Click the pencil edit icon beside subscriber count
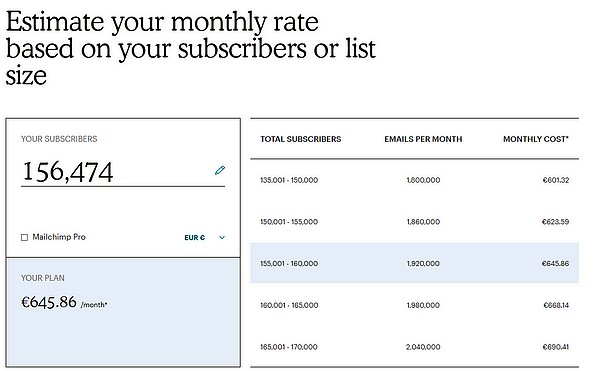The image size is (600, 371). click(220, 170)
